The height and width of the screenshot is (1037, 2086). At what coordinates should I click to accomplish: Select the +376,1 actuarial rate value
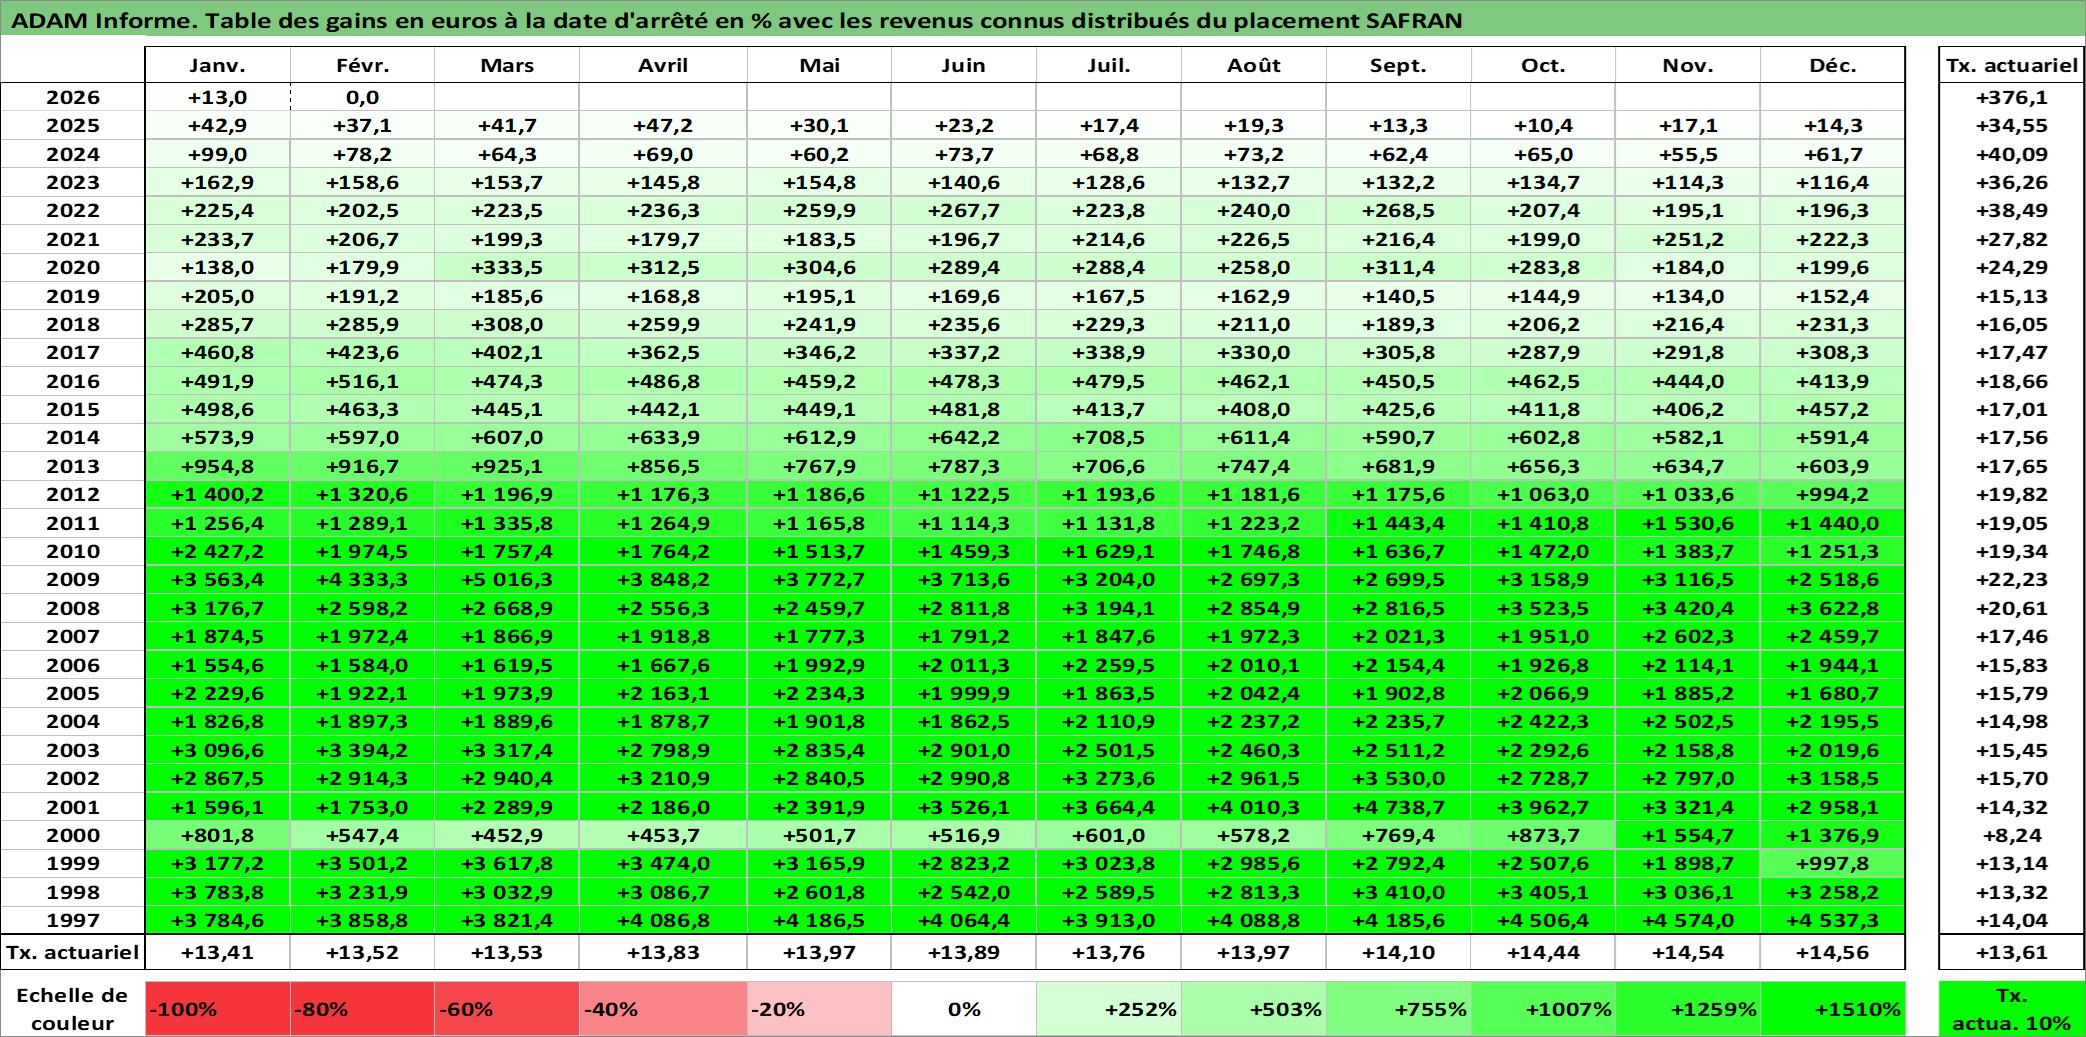2012,97
